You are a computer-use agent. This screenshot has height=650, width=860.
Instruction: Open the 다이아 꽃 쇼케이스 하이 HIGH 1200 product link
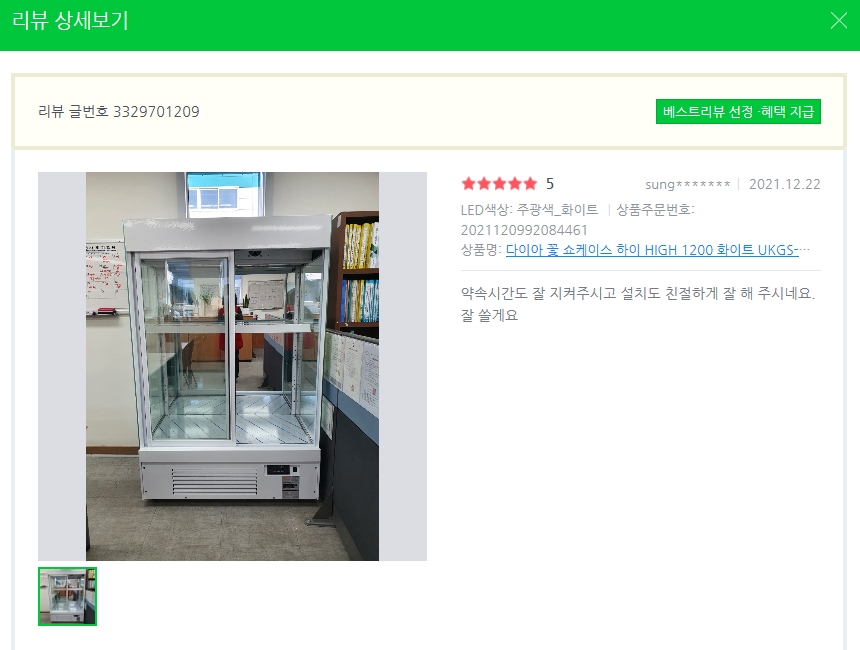tap(652, 250)
